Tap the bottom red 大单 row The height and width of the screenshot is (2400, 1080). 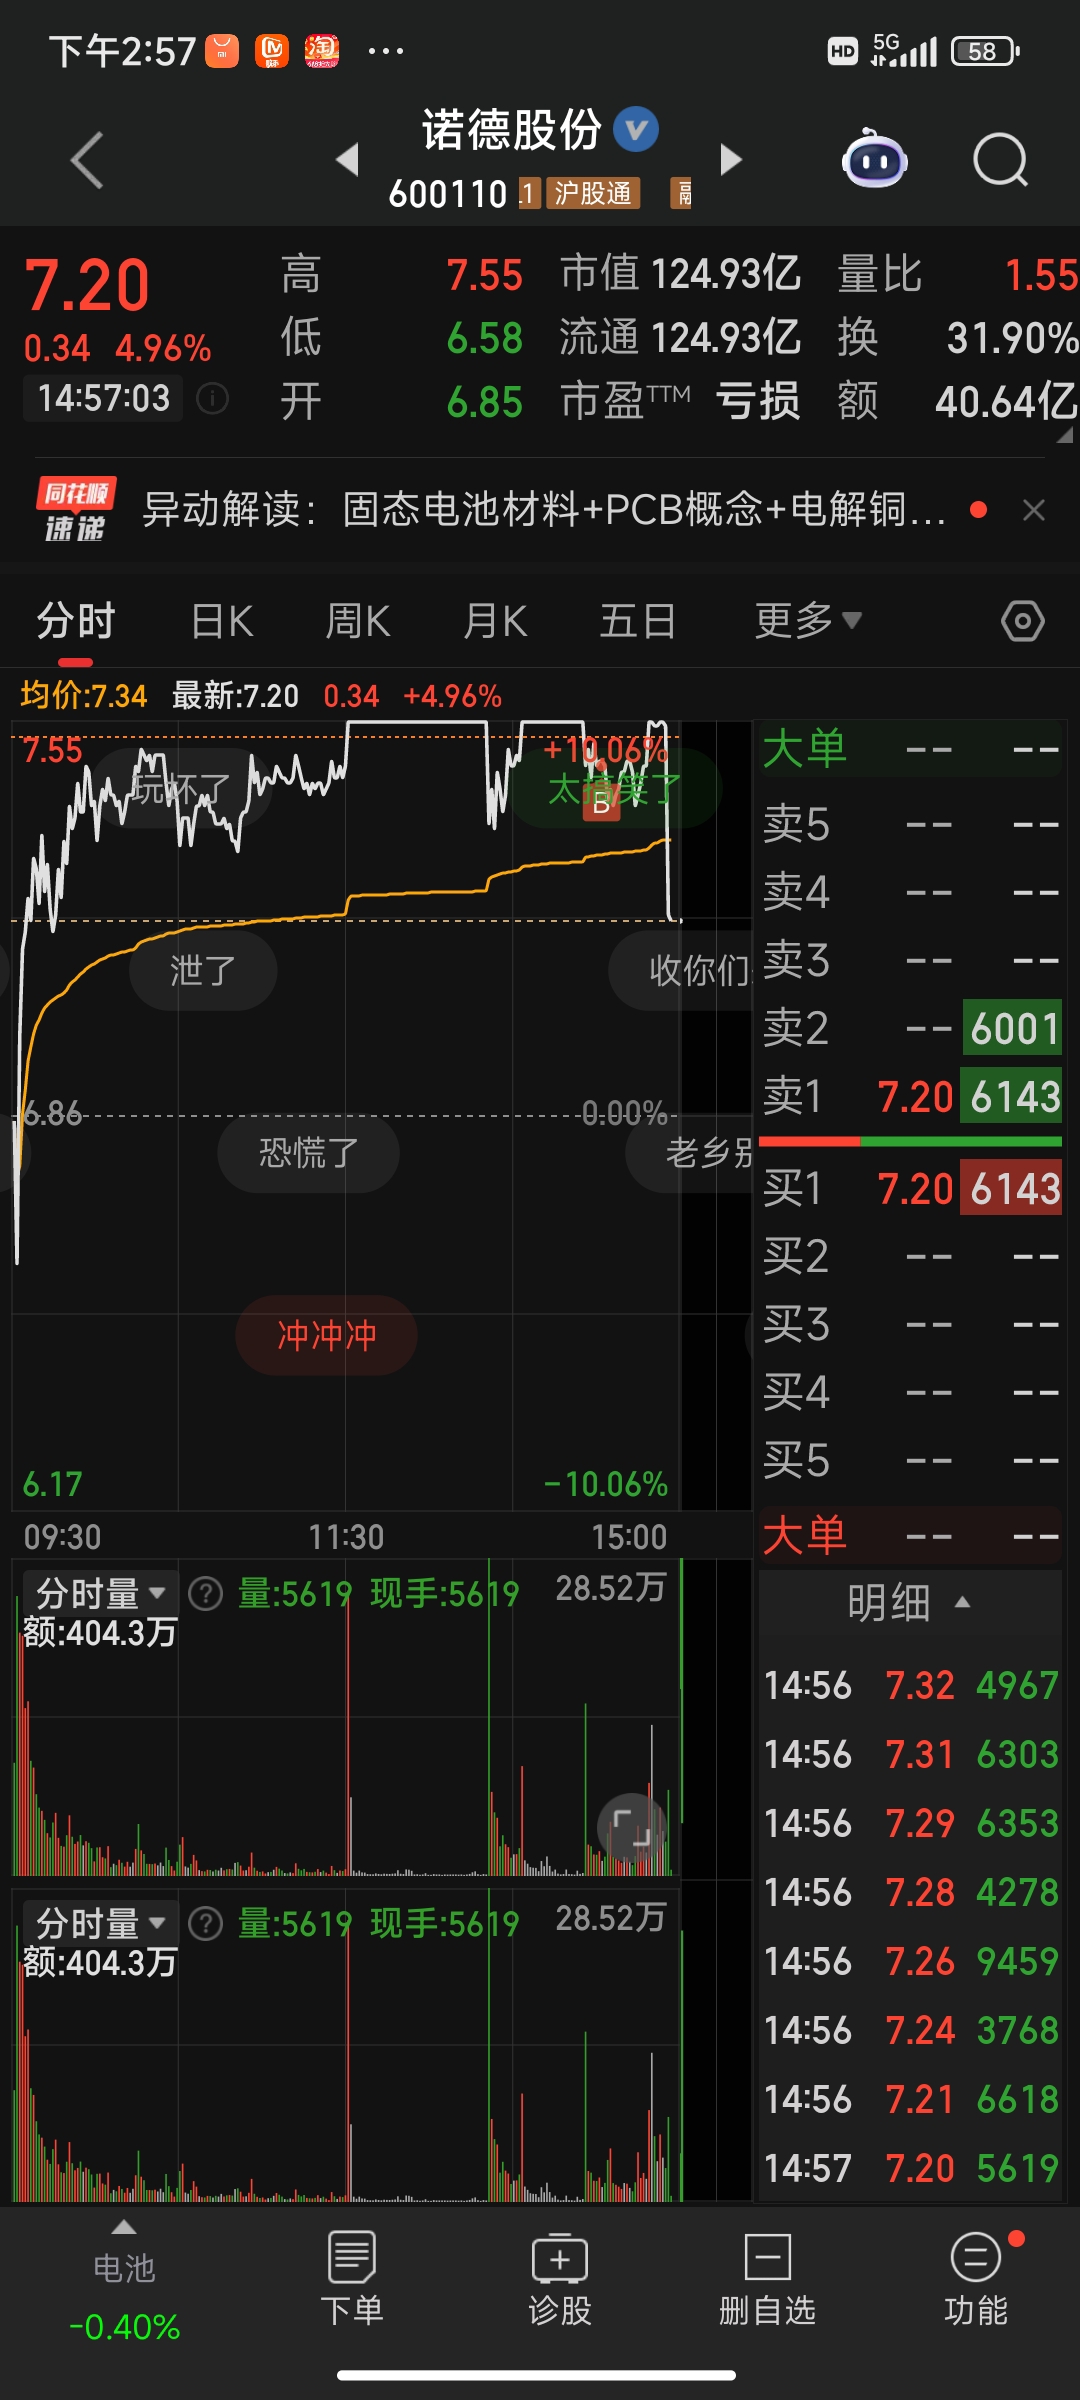point(910,1535)
